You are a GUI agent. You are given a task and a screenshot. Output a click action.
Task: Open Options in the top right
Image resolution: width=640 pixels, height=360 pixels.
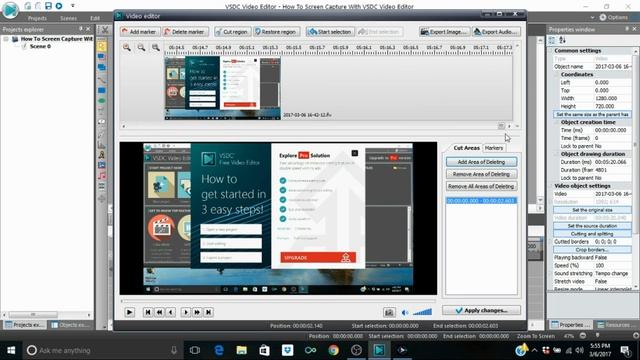click(613, 17)
